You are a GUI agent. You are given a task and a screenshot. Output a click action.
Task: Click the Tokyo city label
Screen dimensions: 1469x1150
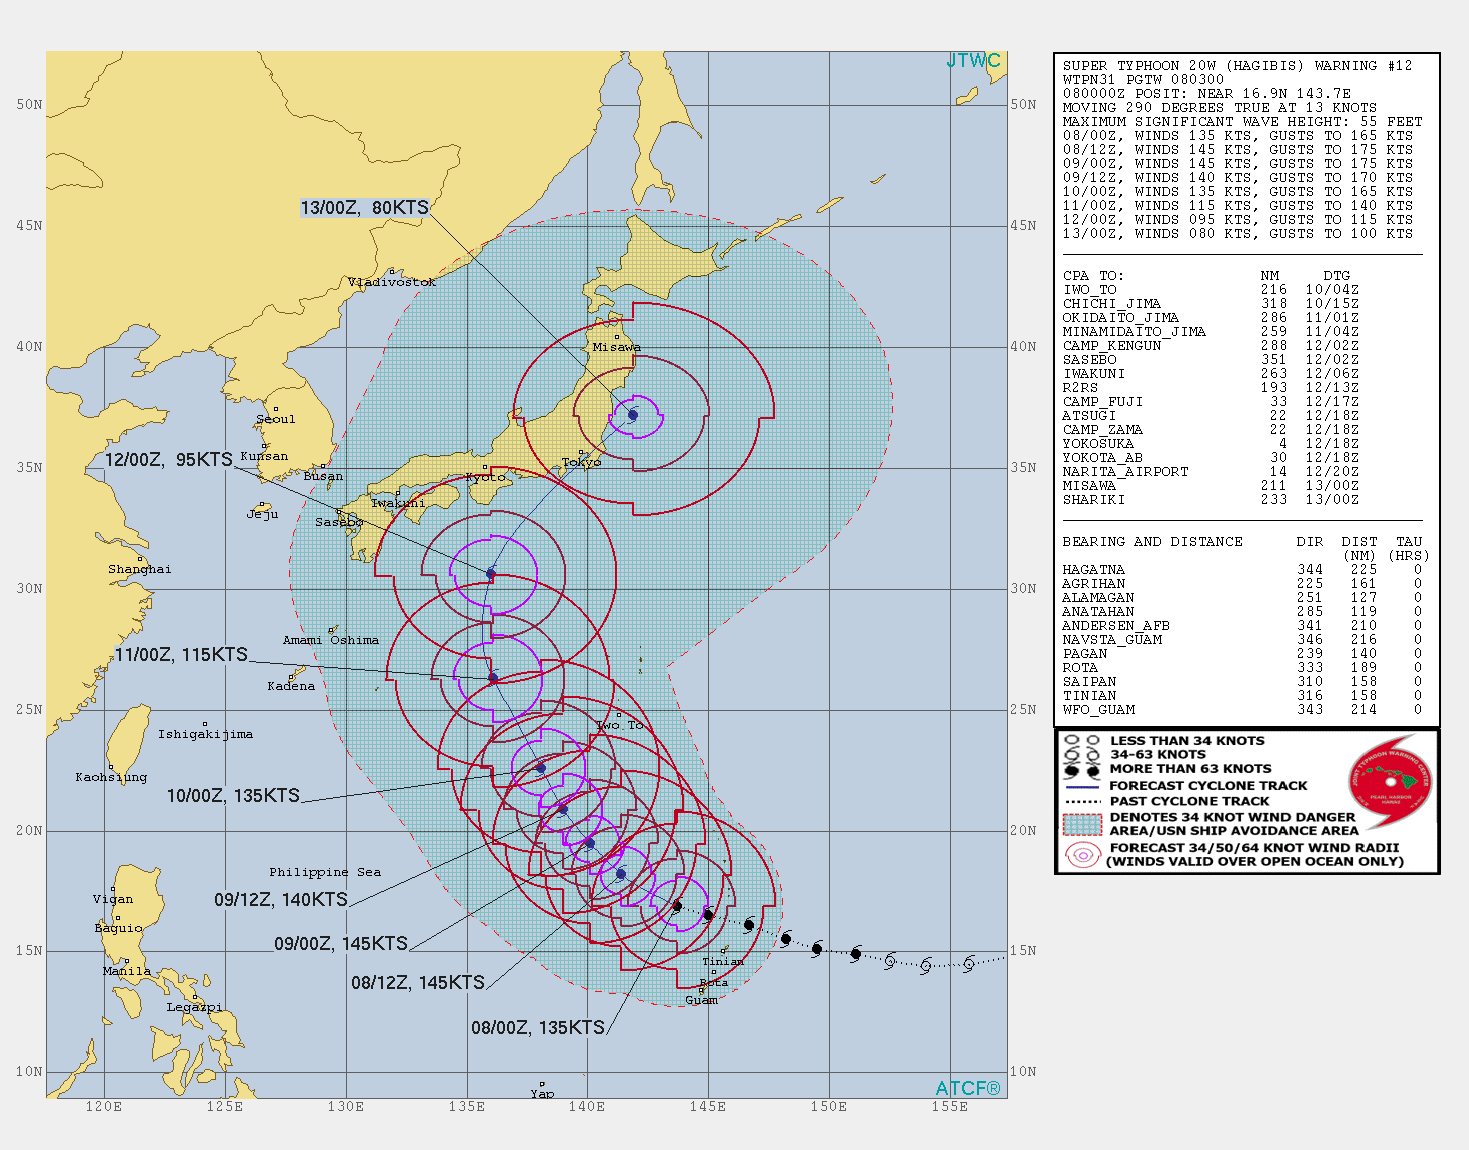coord(581,462)
